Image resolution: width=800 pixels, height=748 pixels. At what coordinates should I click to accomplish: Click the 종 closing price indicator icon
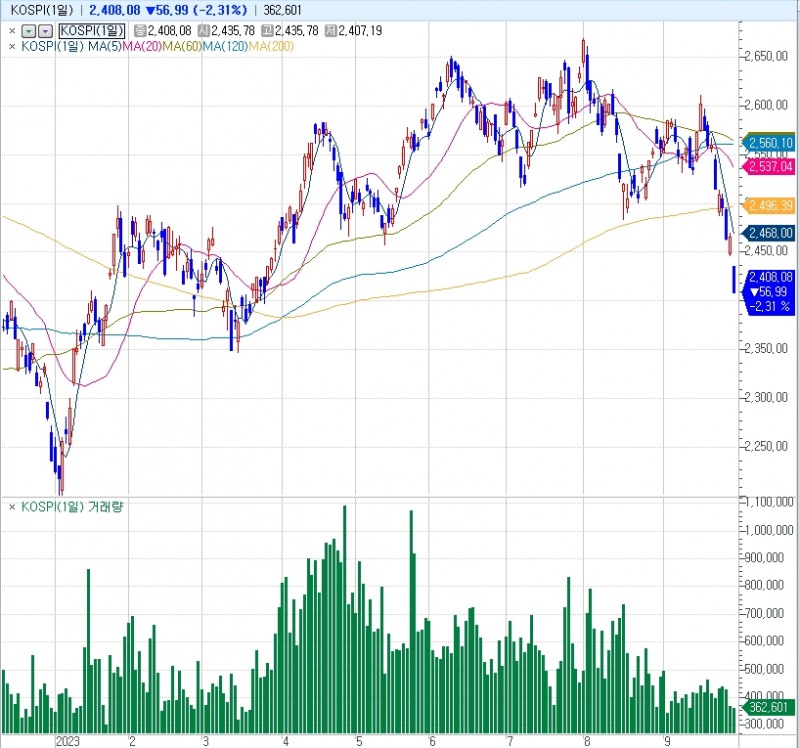(139, 31)
